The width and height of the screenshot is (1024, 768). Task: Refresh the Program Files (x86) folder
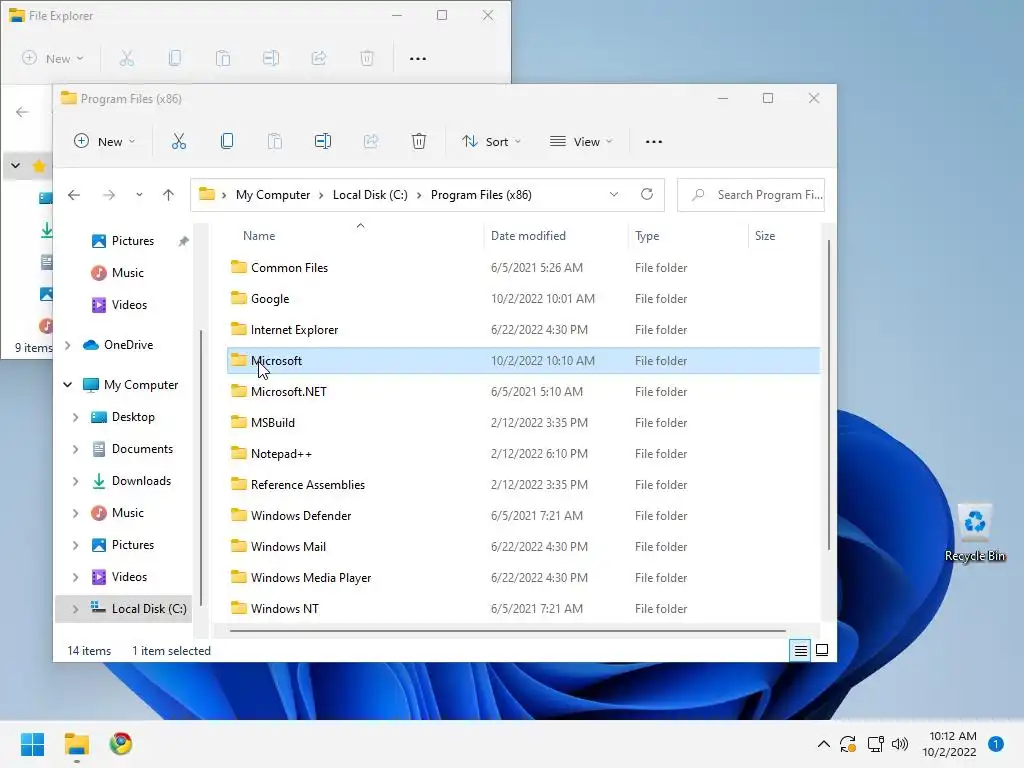pyautogui.click(x=647, y=194)
